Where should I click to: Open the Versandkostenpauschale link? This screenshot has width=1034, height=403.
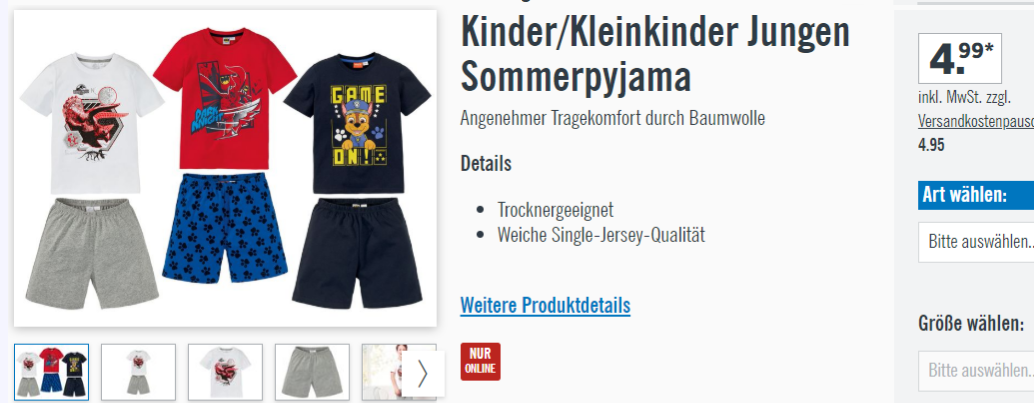[x=975, y=121]
